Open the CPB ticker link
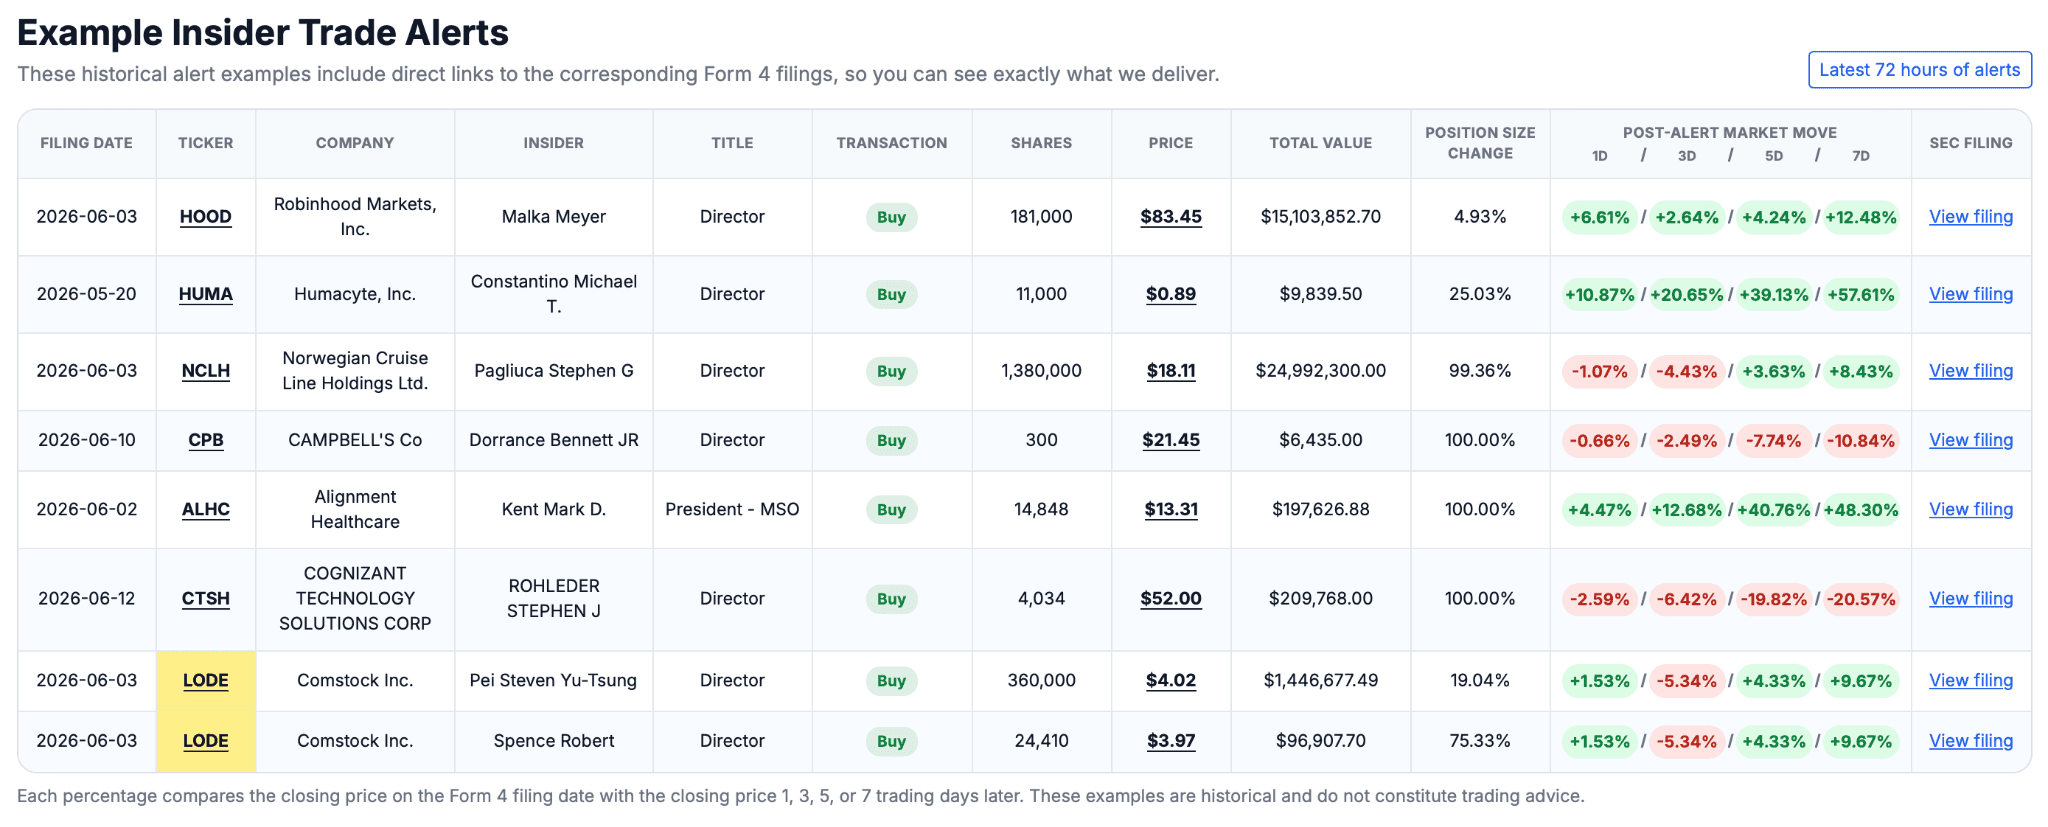 point(206,440)
